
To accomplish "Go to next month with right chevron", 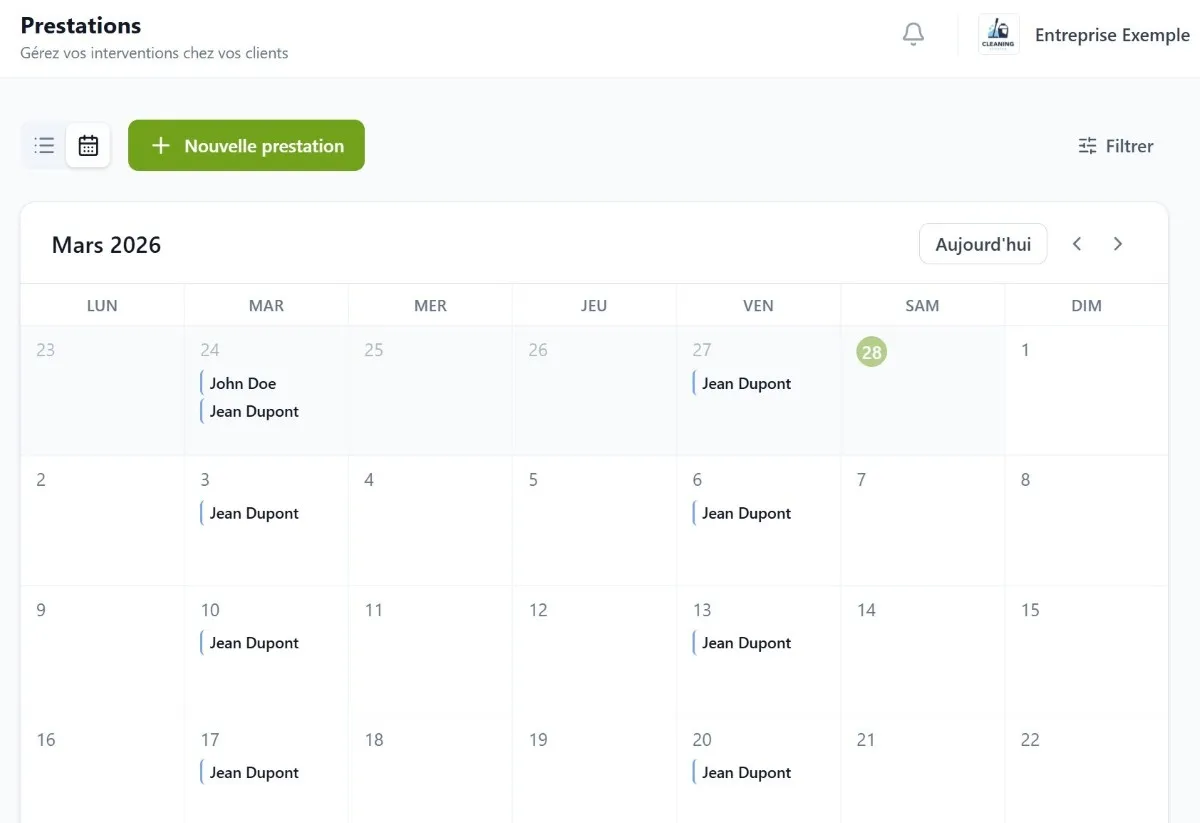I will click(1118, 243).
